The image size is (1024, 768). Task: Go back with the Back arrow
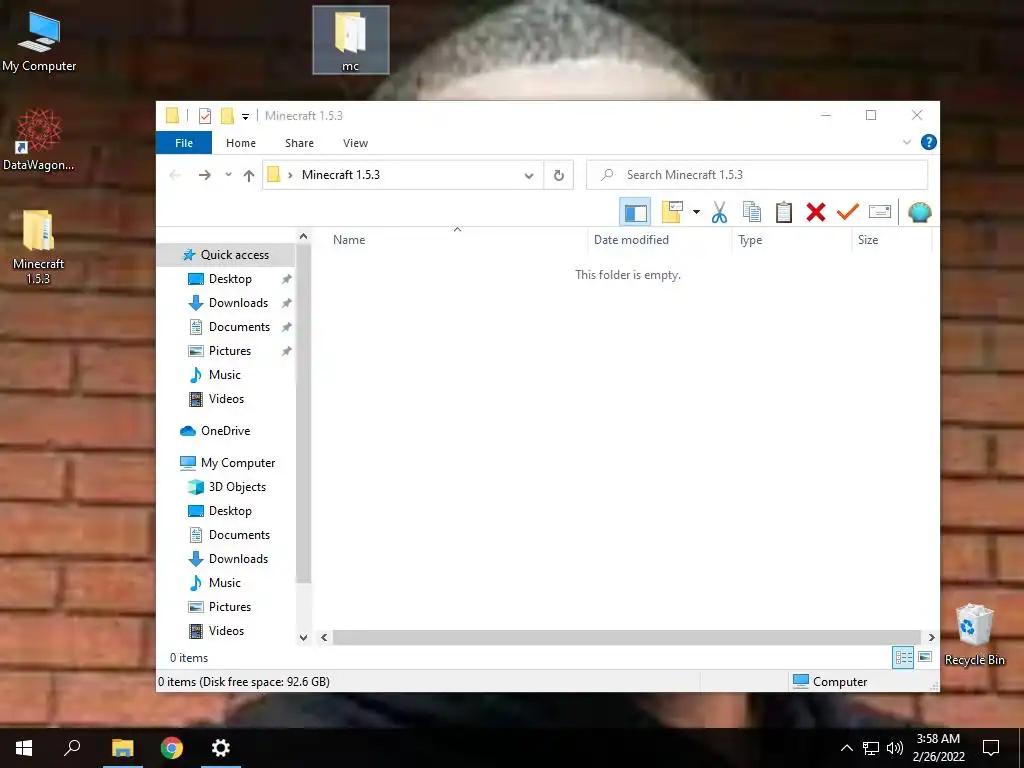point(175,175)
